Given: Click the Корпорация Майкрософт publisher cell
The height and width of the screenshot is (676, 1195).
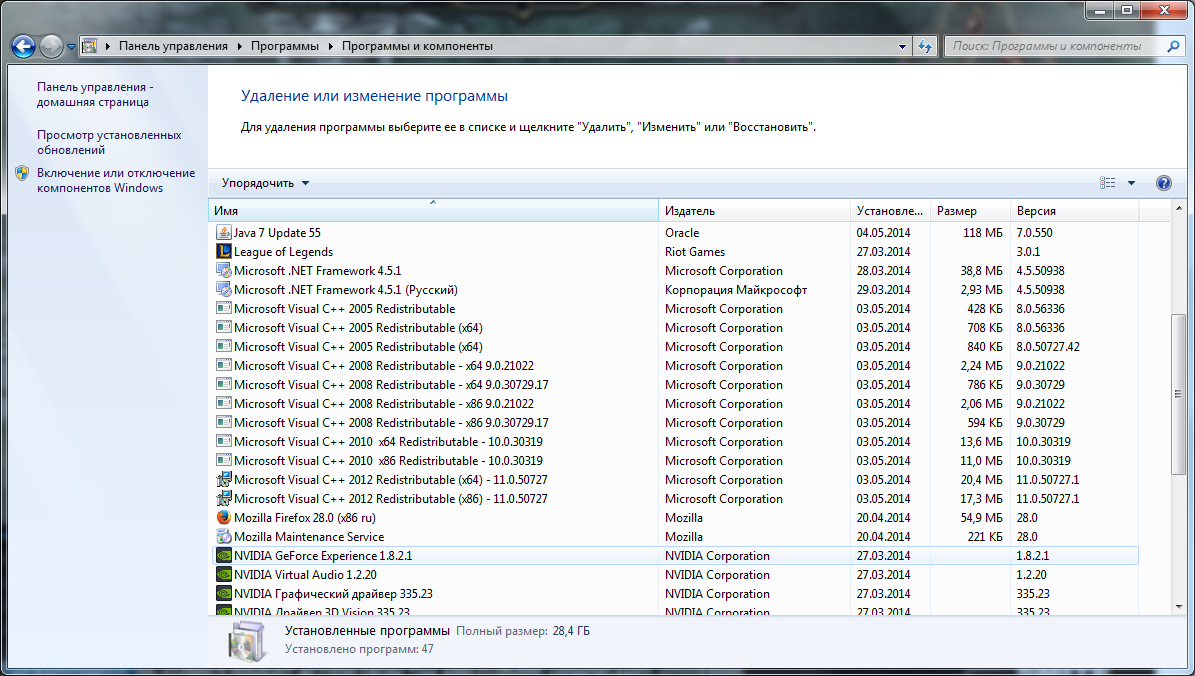Looking at the screenshot, I should pyautogui.click(x=735, y=290).
